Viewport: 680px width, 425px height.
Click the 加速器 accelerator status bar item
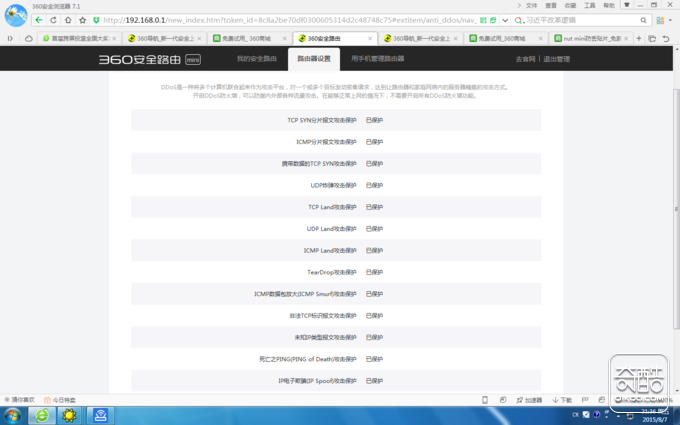(x=530, y=400)
